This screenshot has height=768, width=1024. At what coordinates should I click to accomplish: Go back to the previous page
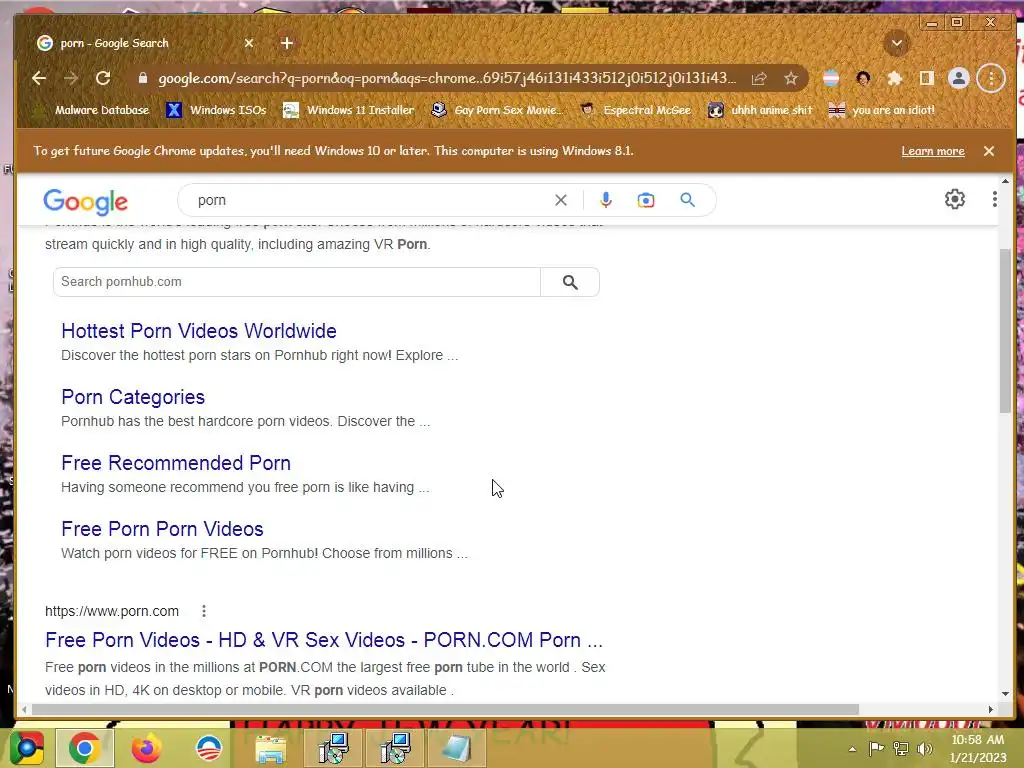(39, 78)
